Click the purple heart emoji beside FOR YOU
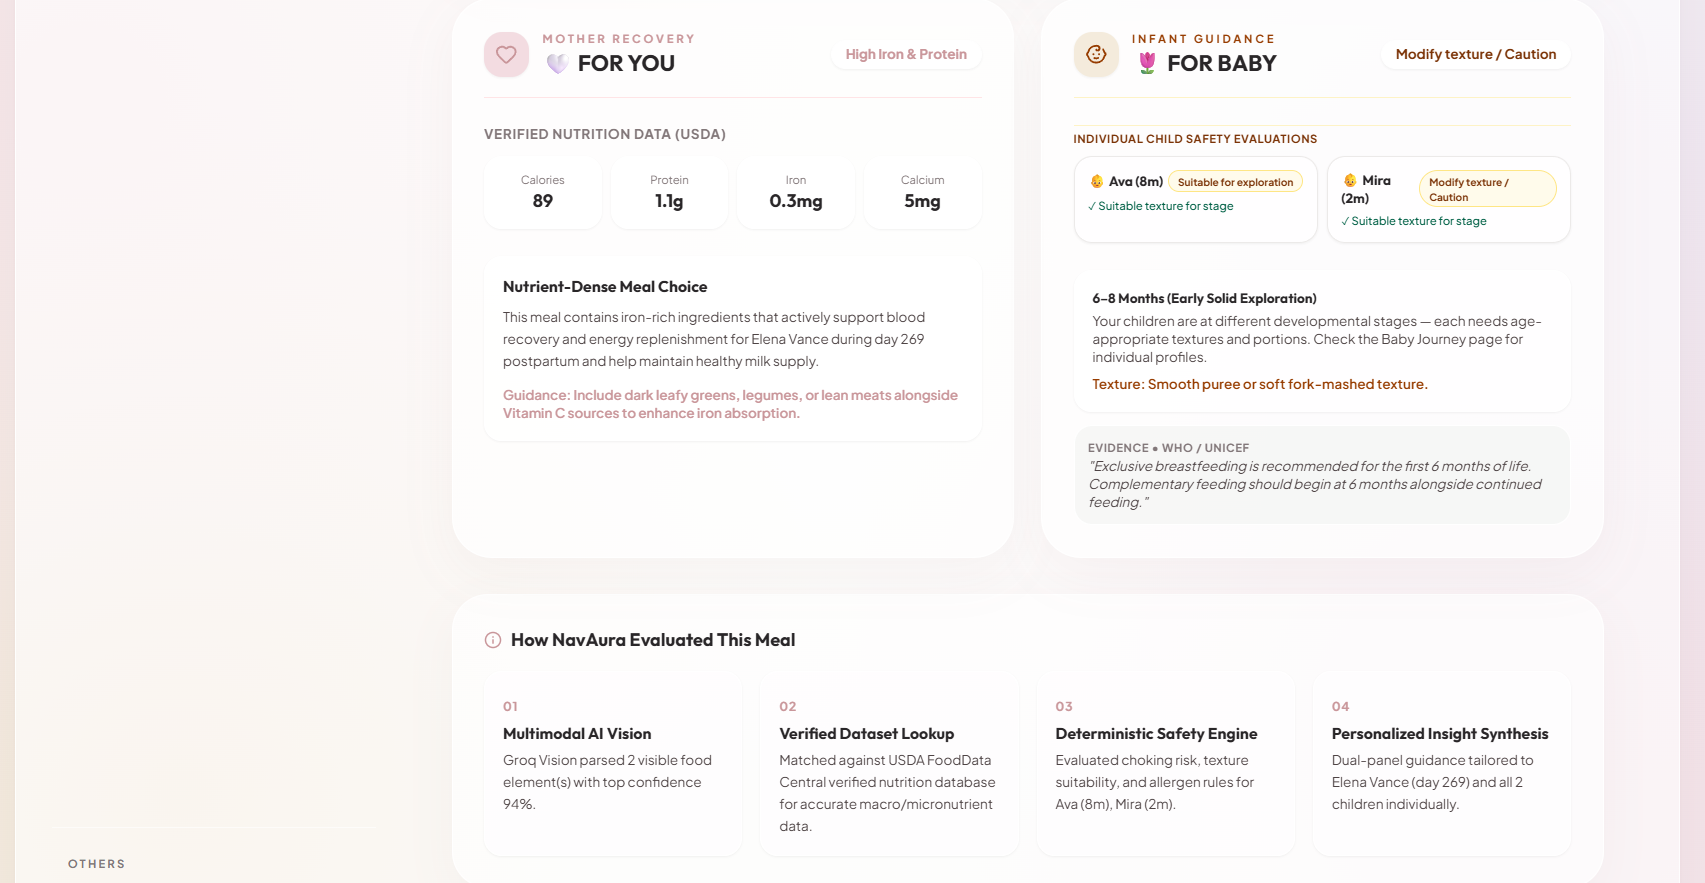Image resolution: width=1705 pixels, height=883 pixels. pyautogui.click(x=558, y=64)
